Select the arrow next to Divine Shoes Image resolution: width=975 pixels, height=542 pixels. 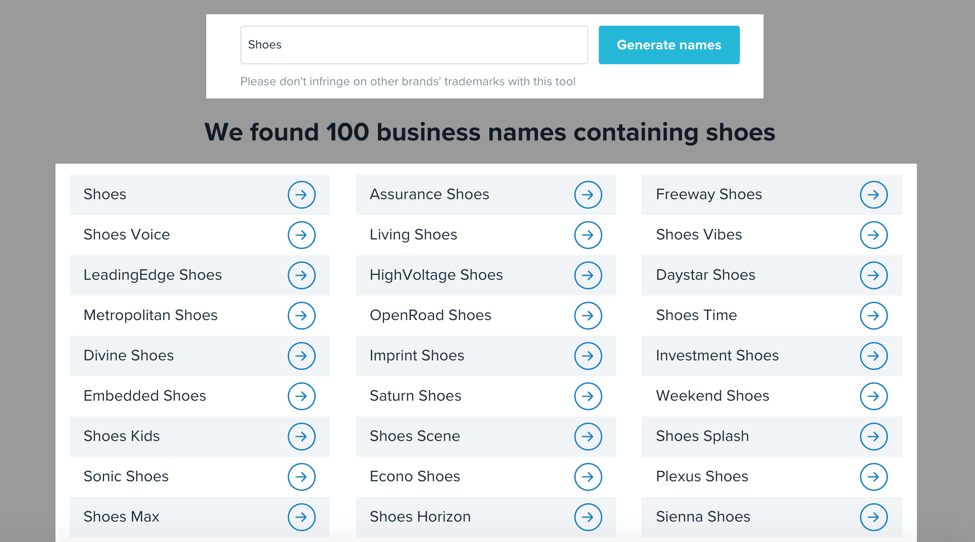point(302,356)
